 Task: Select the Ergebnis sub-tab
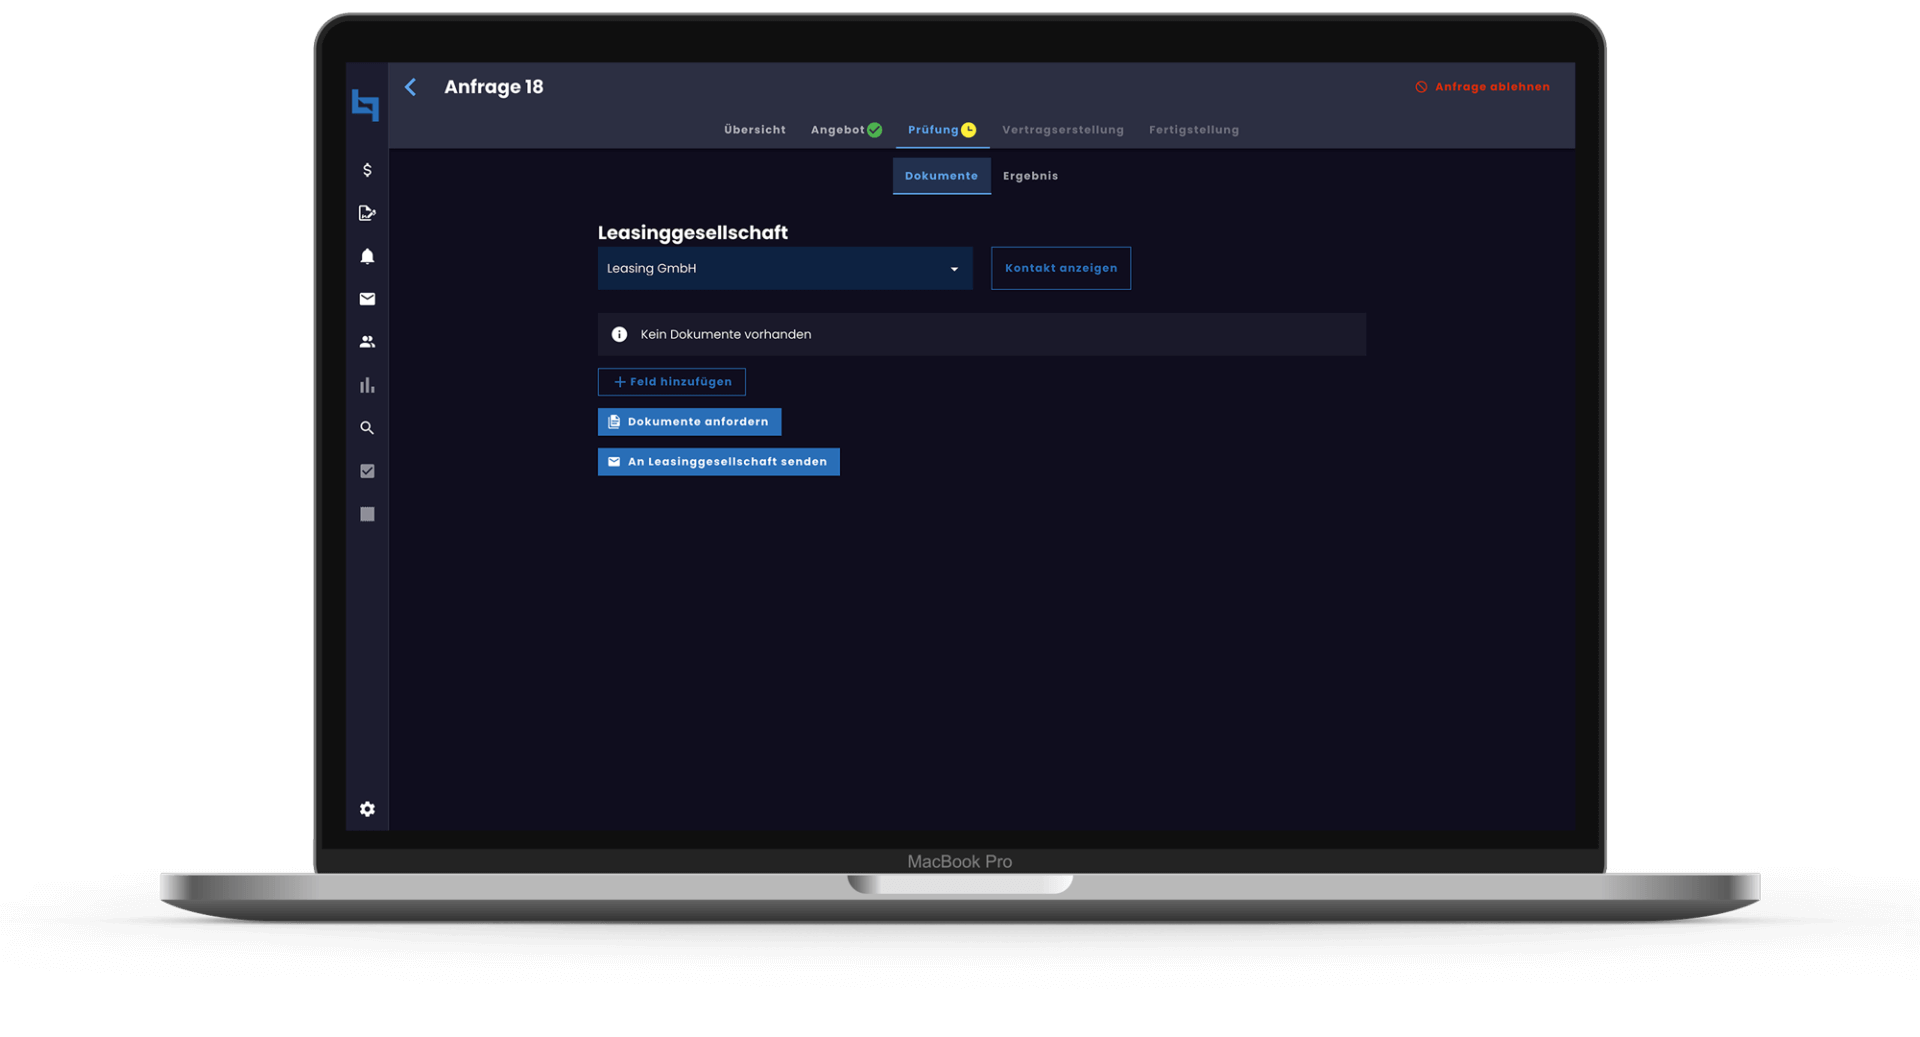pyautogui.click(x=1030, y=176)
